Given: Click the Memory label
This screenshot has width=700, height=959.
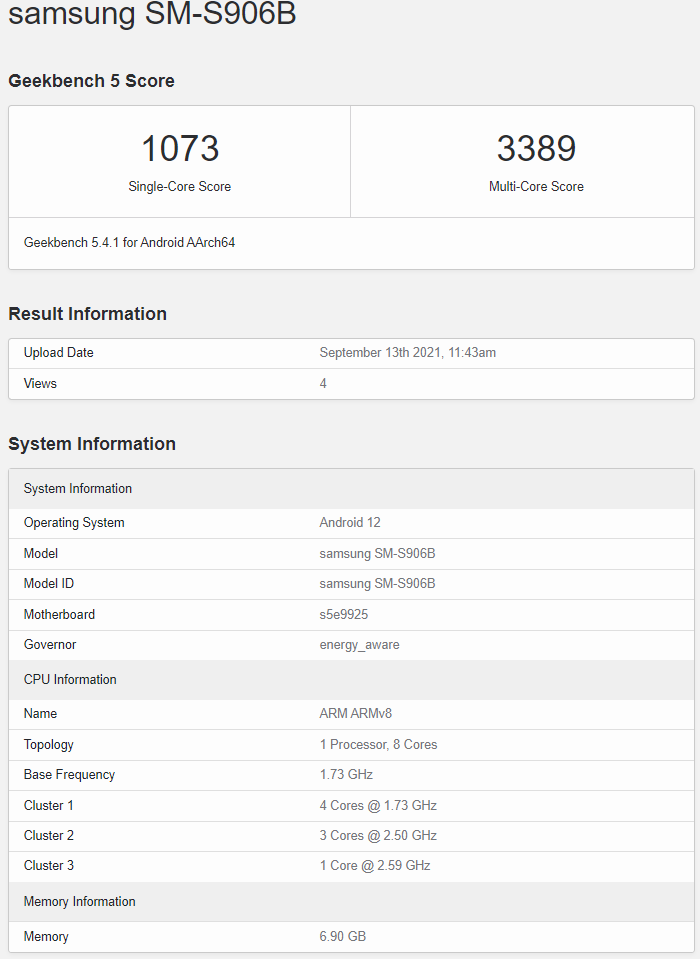Looking at the screenshot, I should [x=46, y=937].
